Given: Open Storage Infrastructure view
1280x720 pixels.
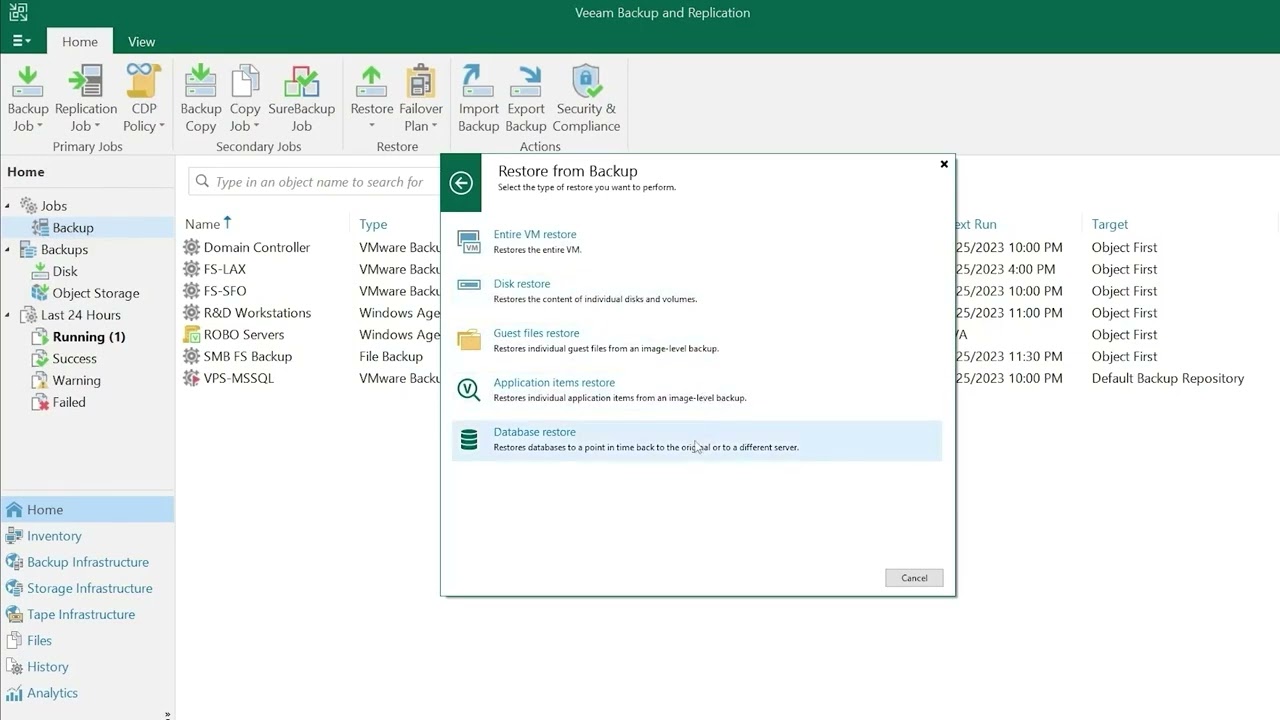Looking at the screenshot, I should click(x=90, y=588).
